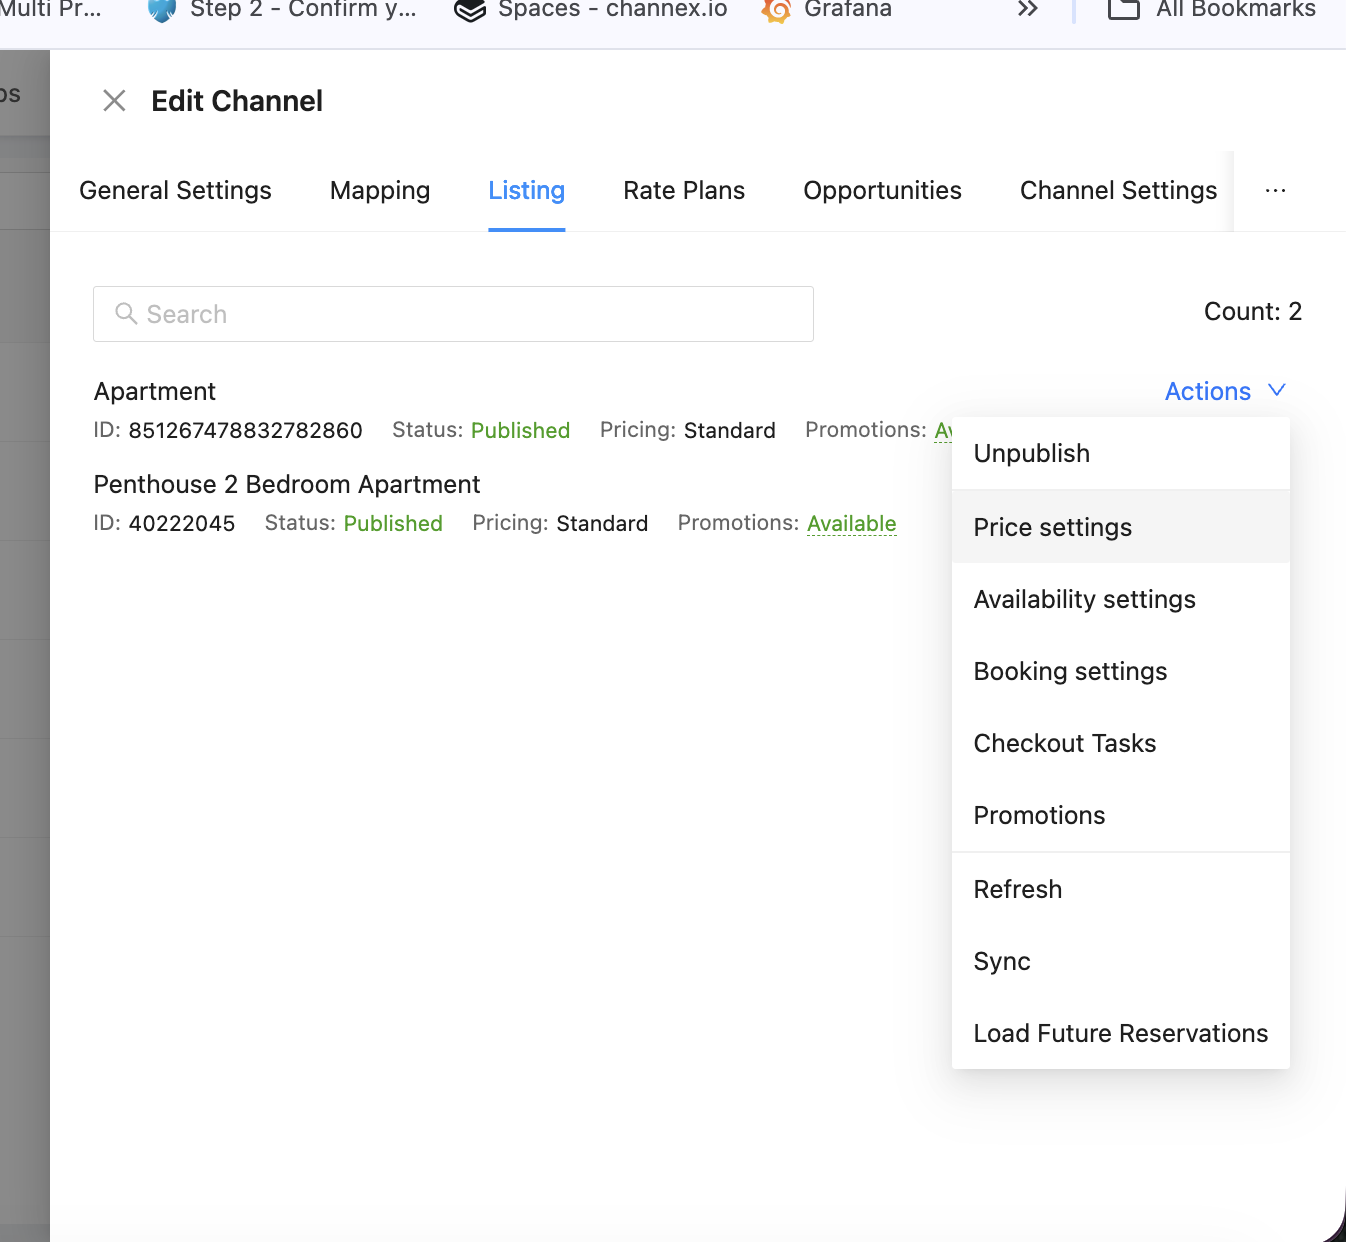
Task: Open Availability settings from the menu
Action: coord(1120,599)
